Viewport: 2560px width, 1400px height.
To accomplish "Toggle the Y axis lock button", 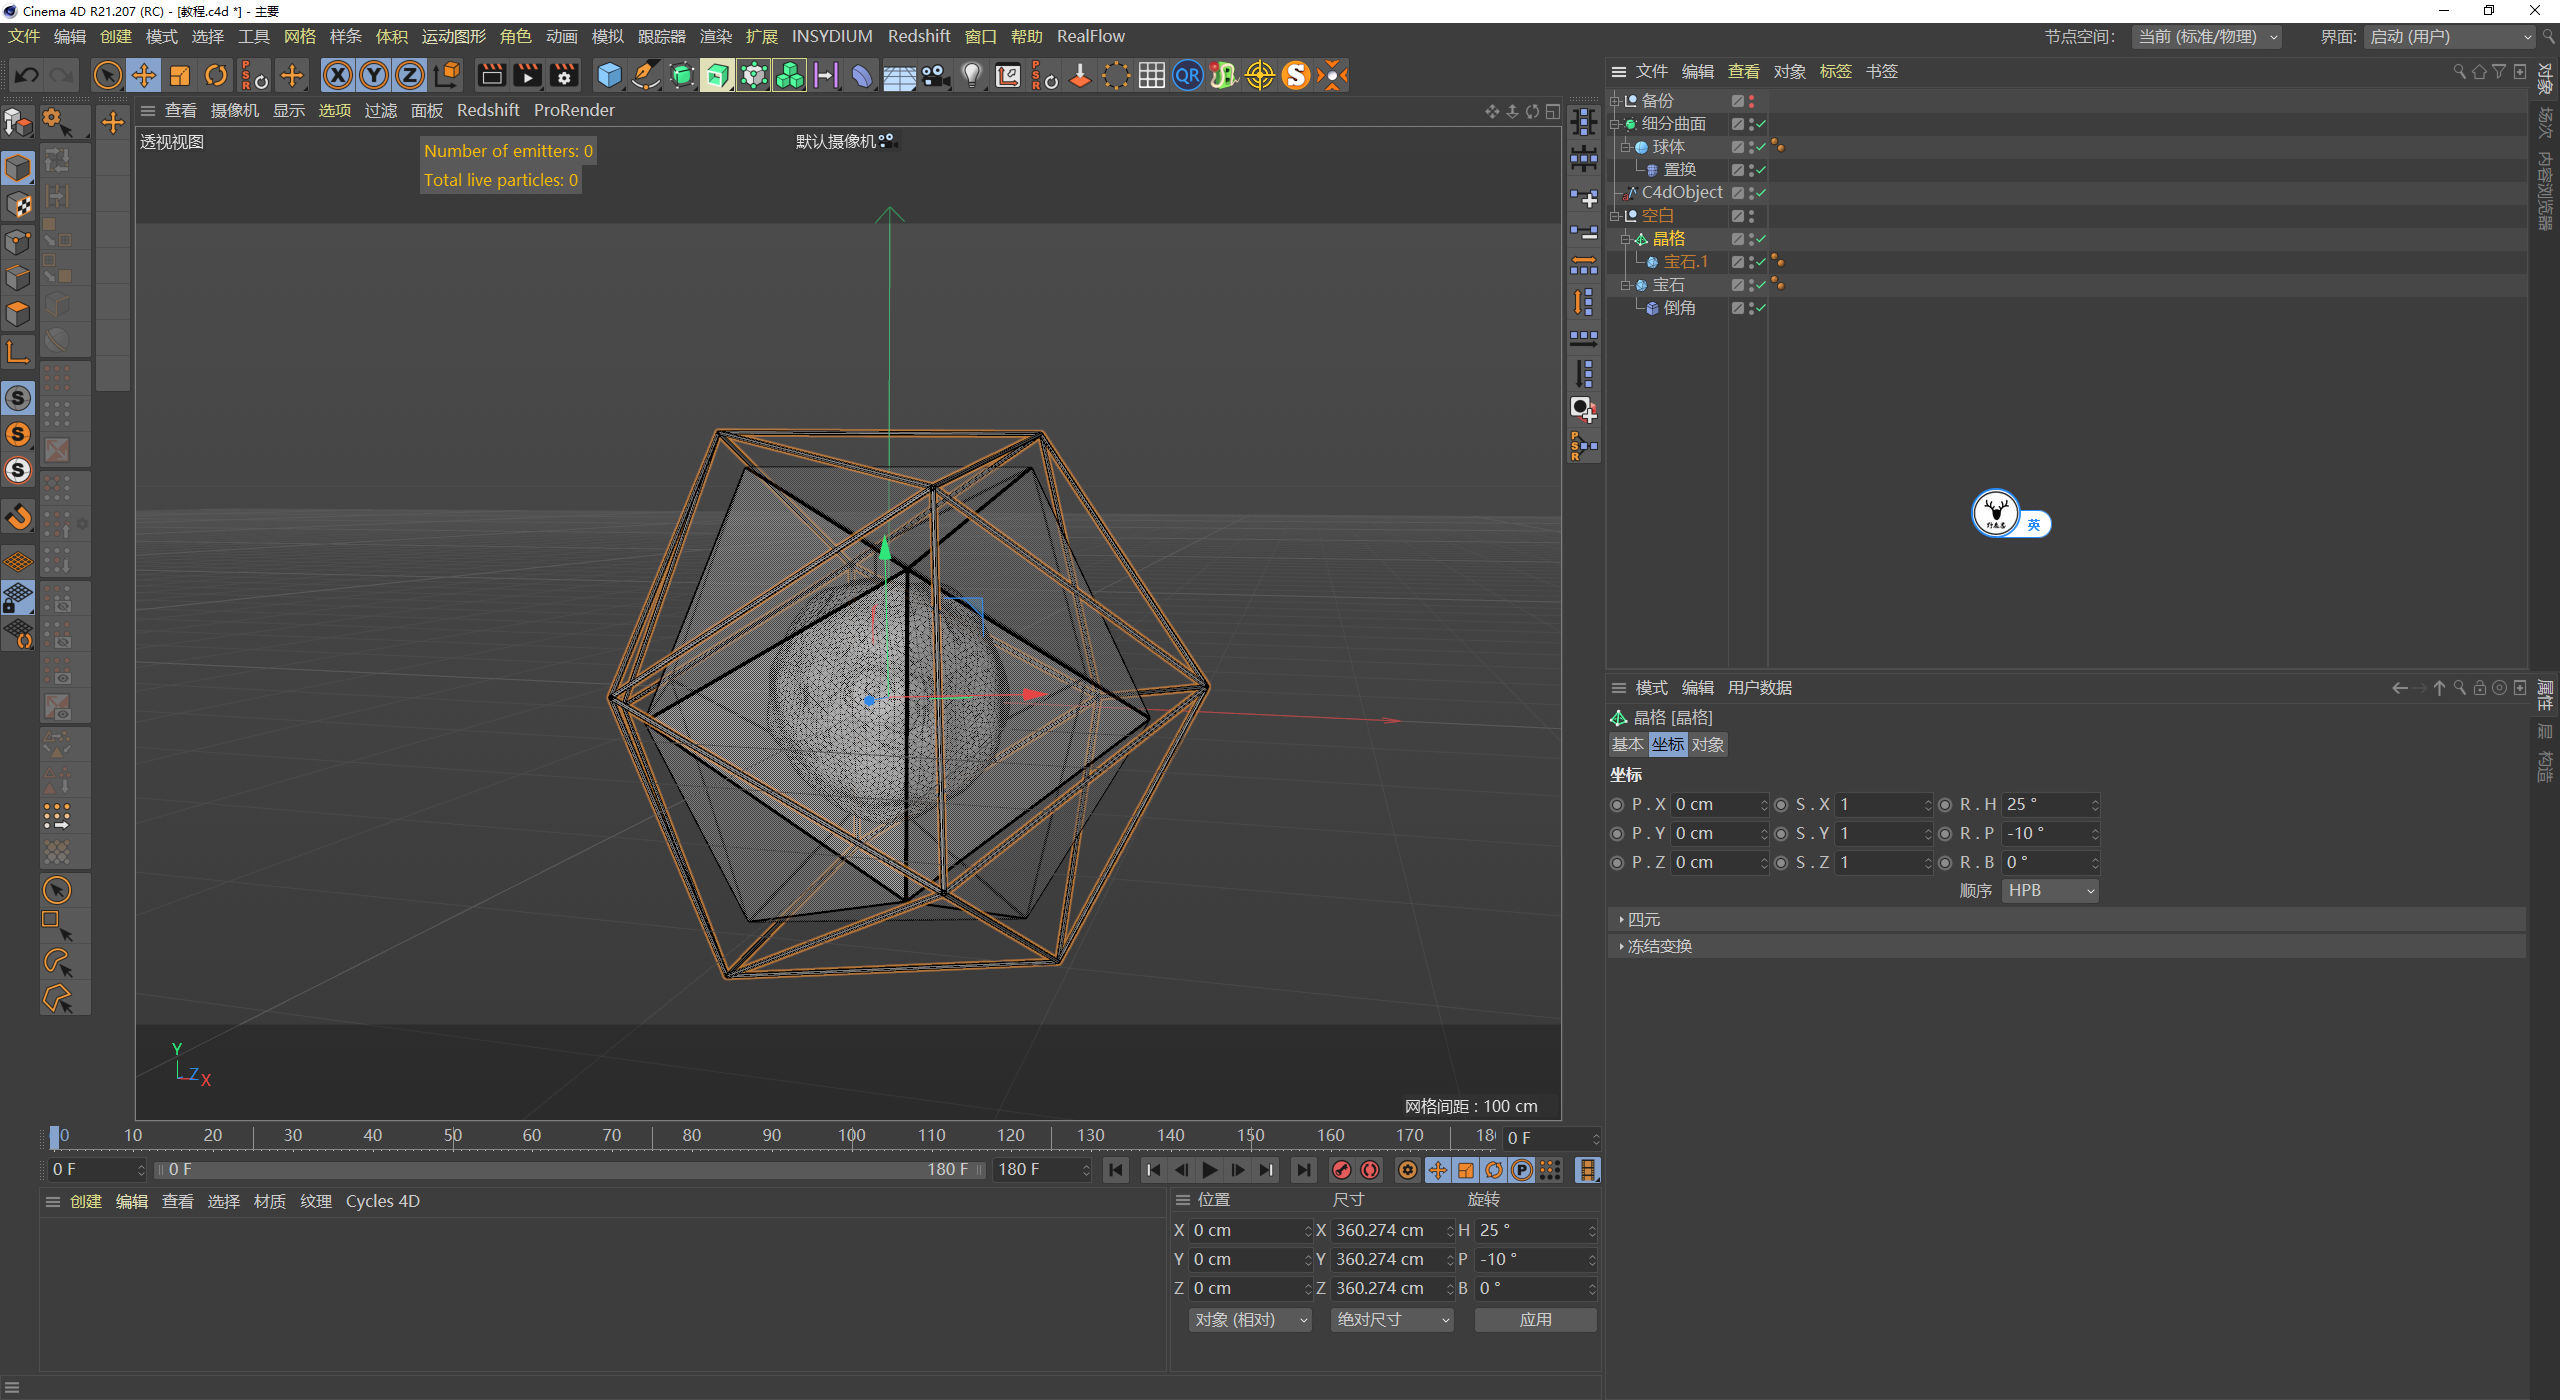I will click(x=374, y=75).
